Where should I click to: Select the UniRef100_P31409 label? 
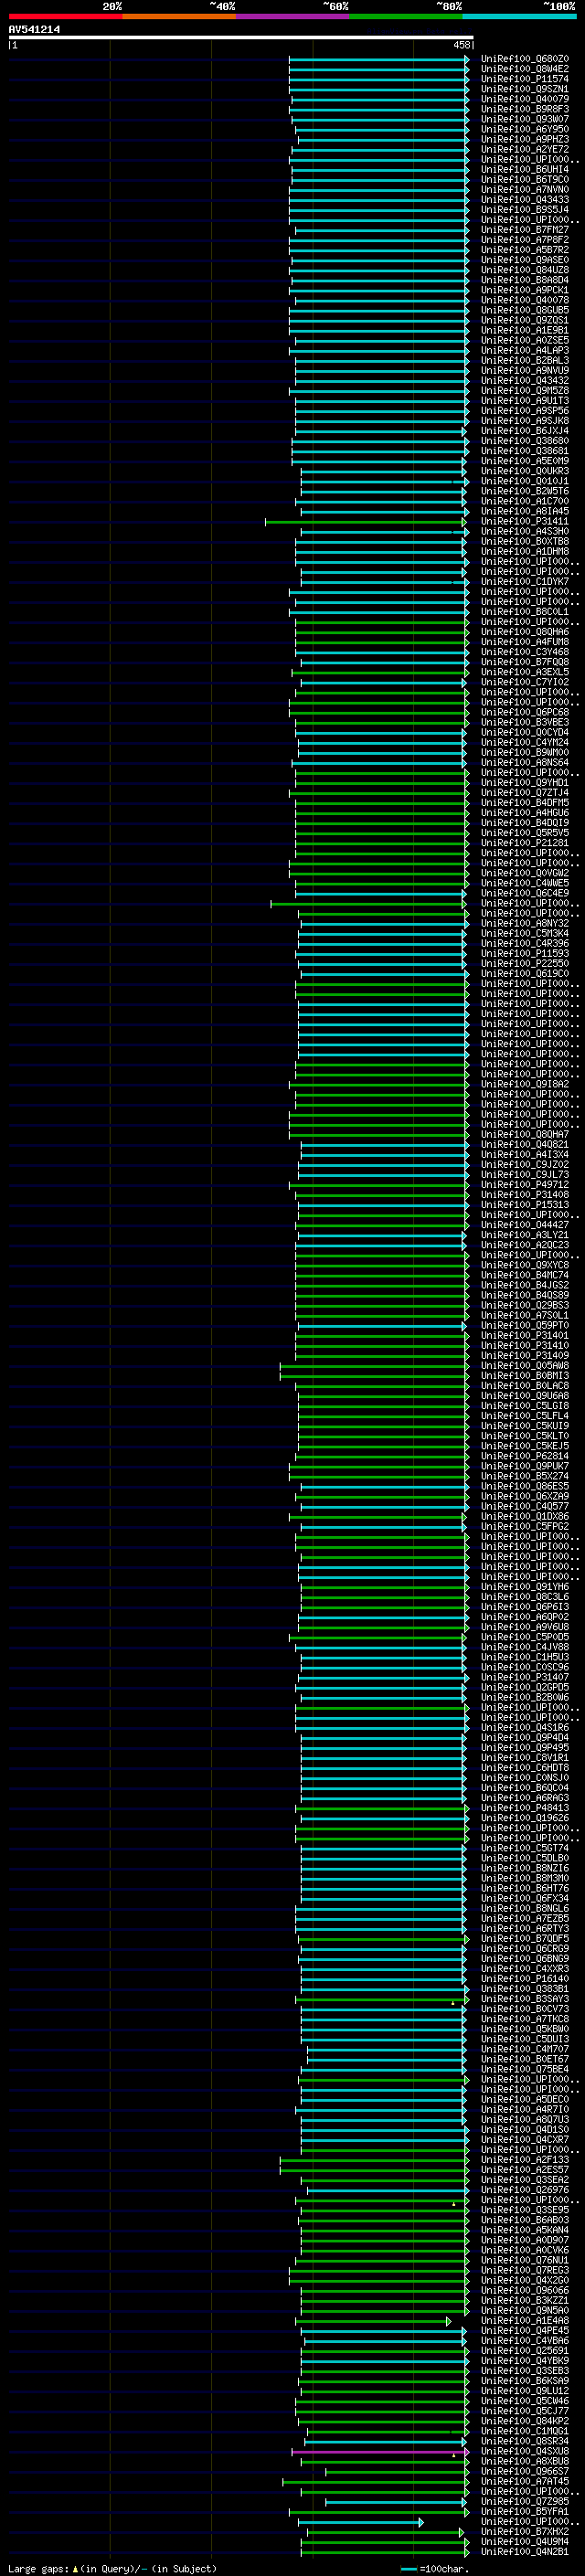(525, 1355)
